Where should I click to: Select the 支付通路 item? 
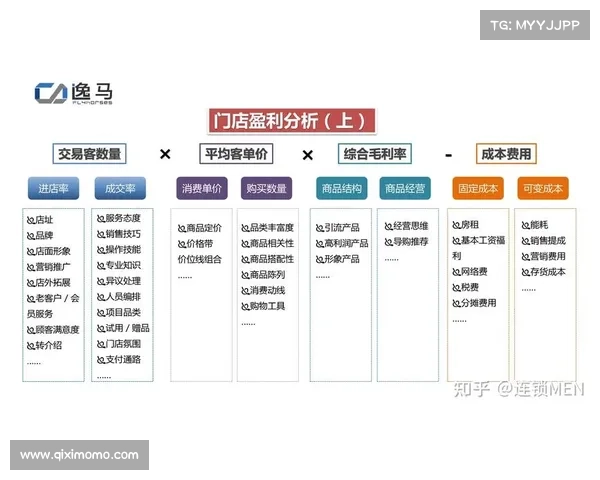coord(119,359)
